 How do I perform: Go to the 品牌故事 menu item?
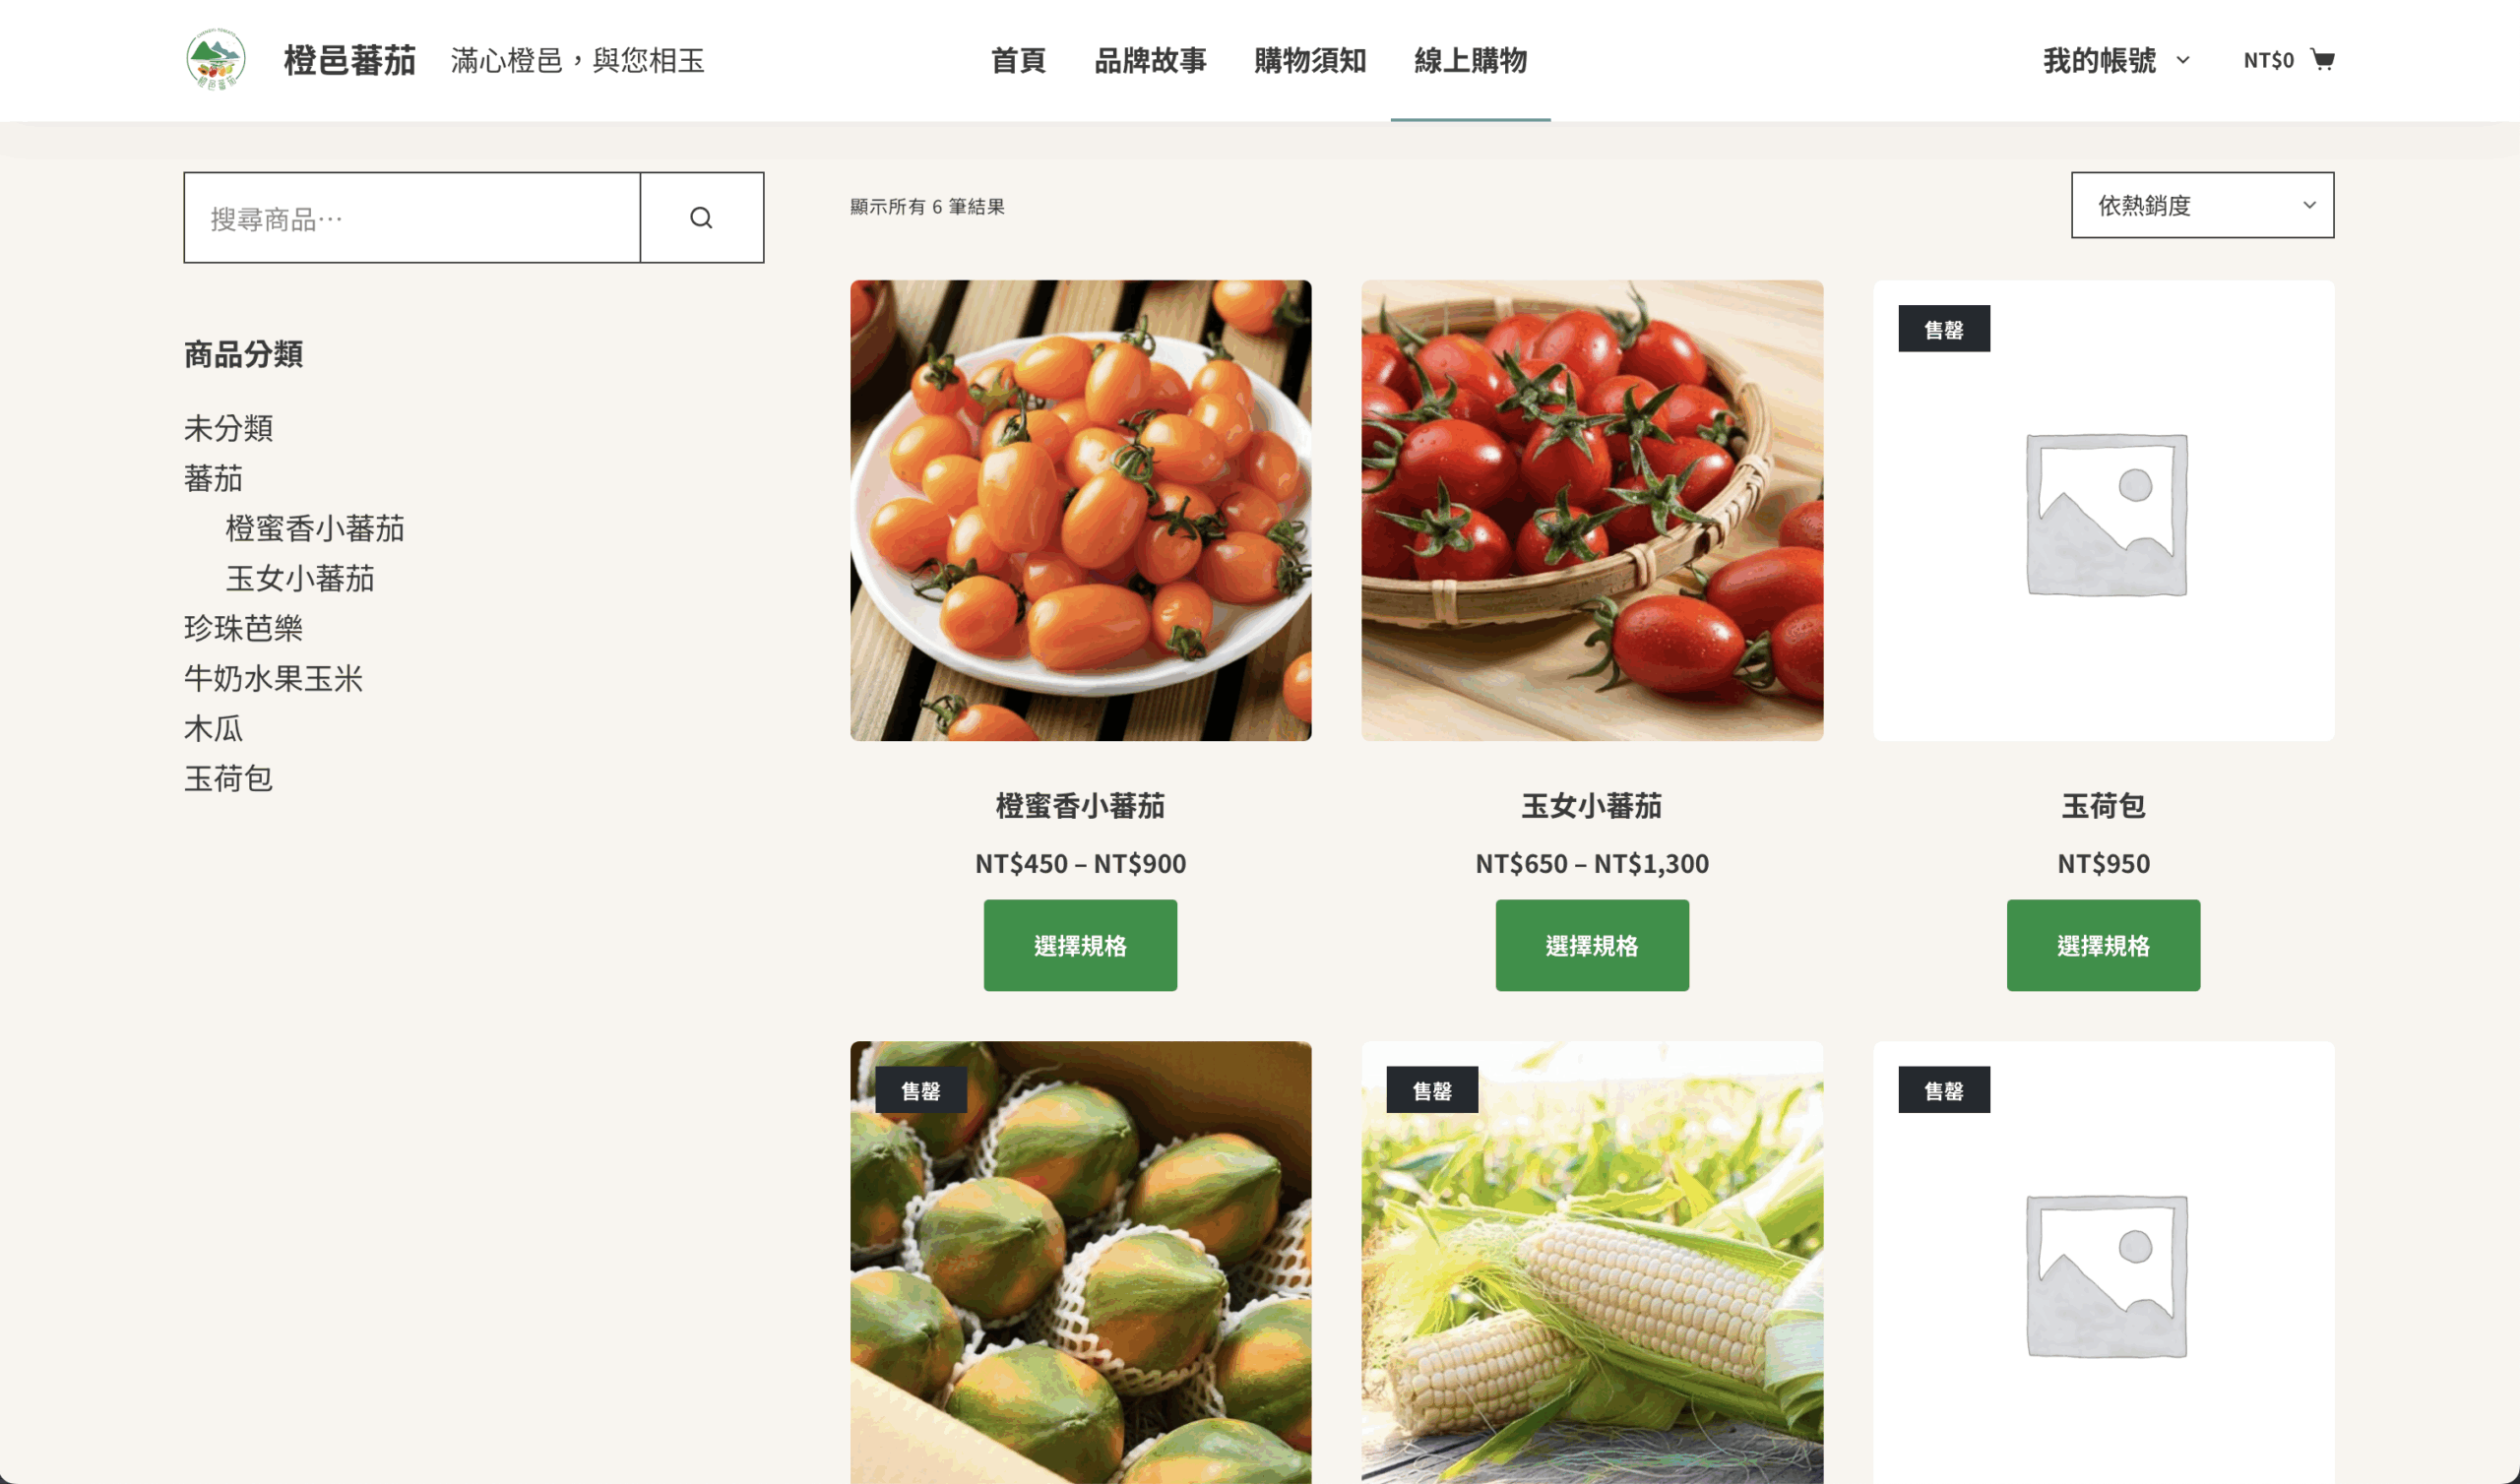1150,61
